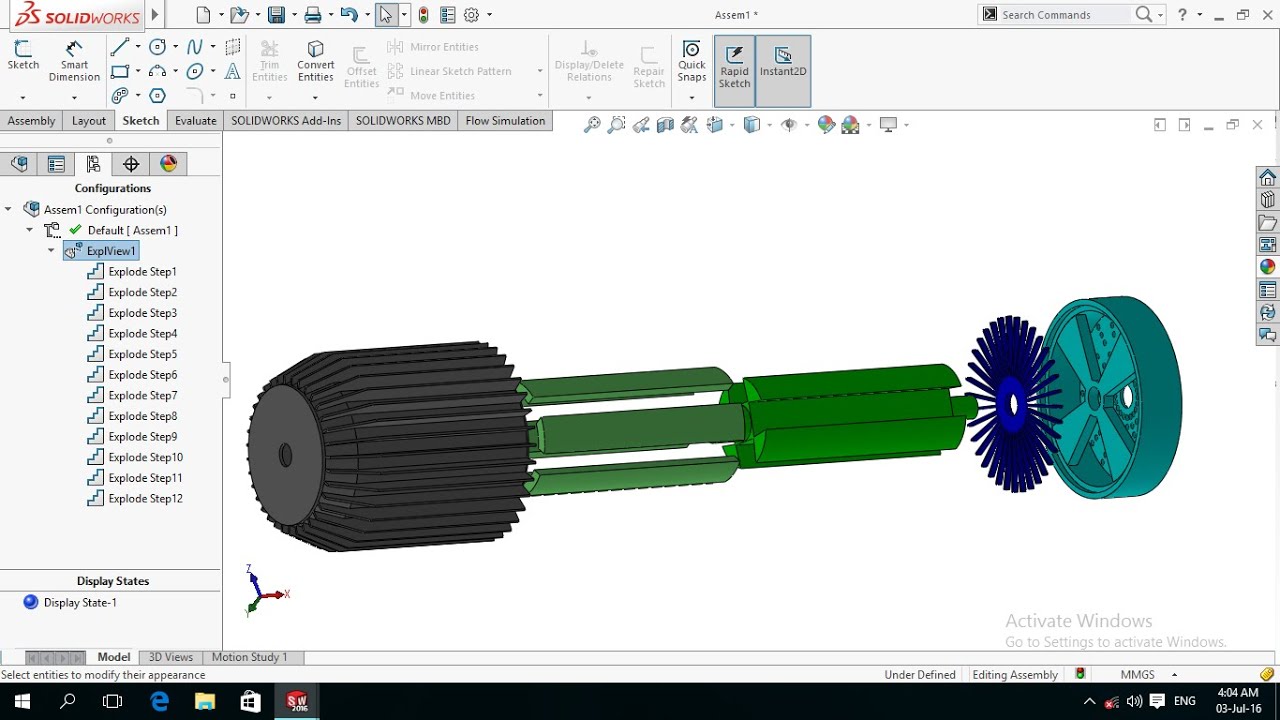Open Appearances and Scenes task pane tab
Screen dimensions: 1280x720
(x=1268, y=267)
